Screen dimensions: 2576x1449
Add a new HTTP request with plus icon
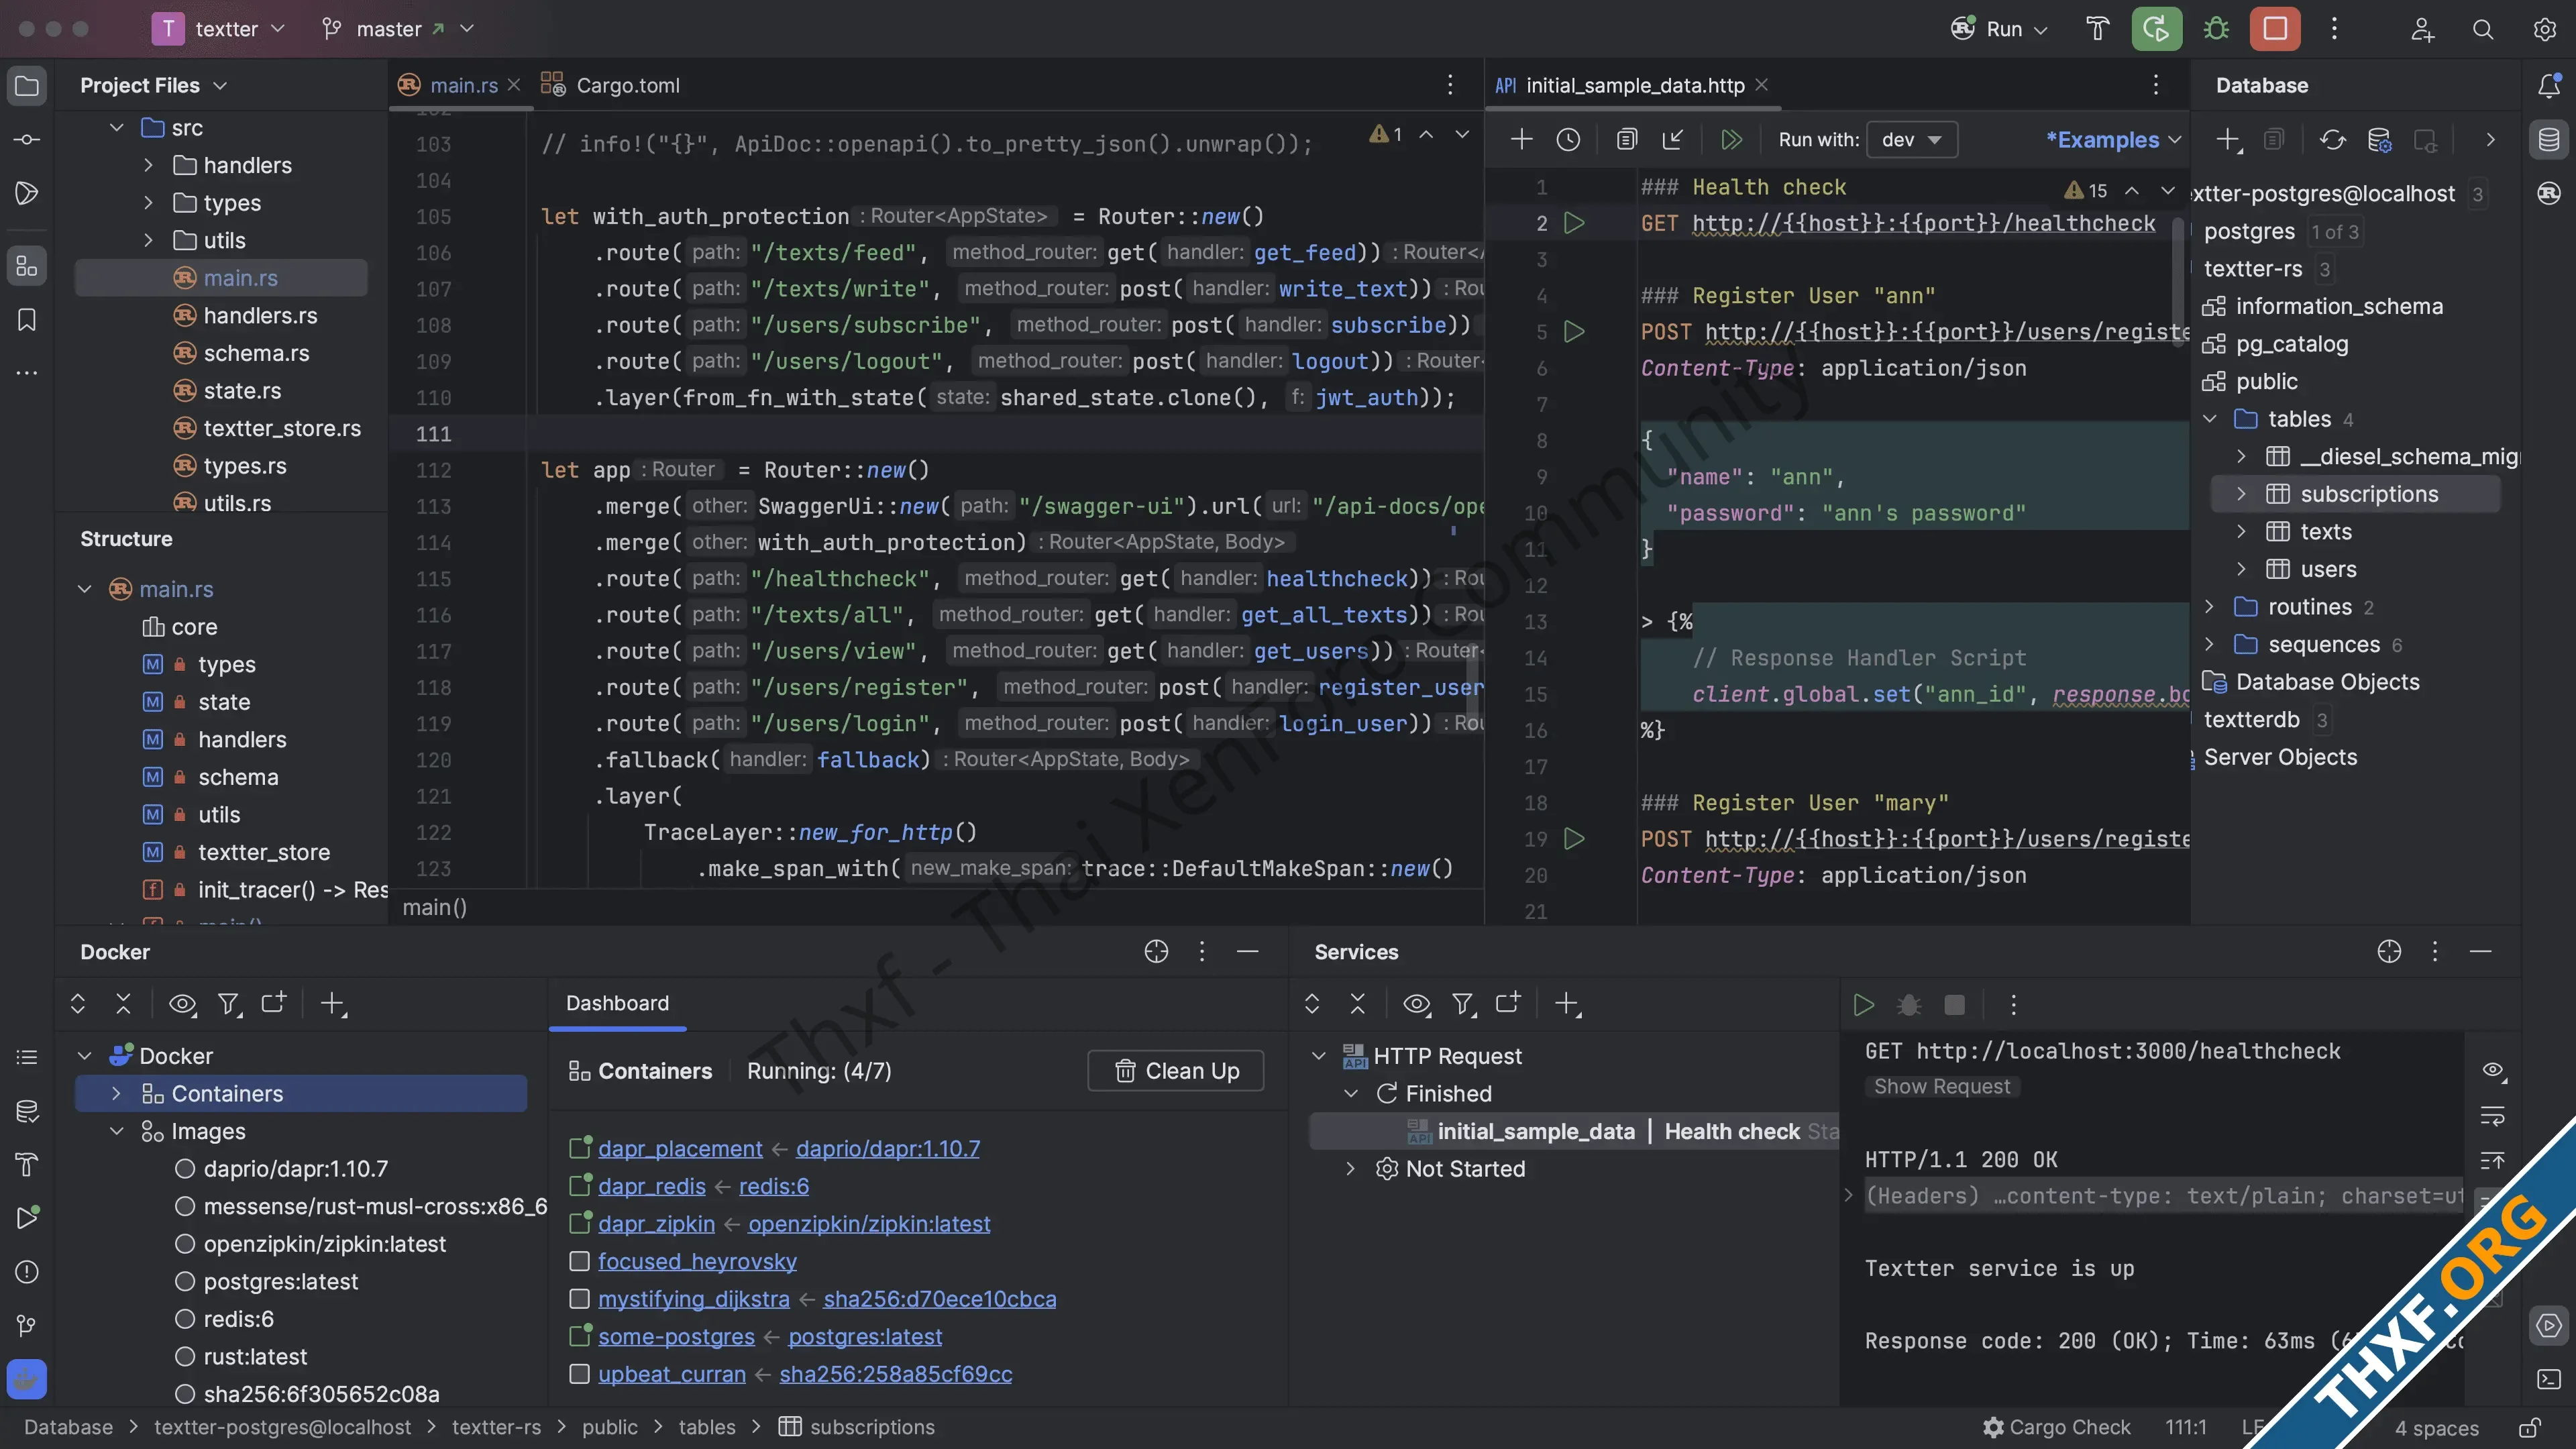pyautogui.click(x=1521, y=140)
